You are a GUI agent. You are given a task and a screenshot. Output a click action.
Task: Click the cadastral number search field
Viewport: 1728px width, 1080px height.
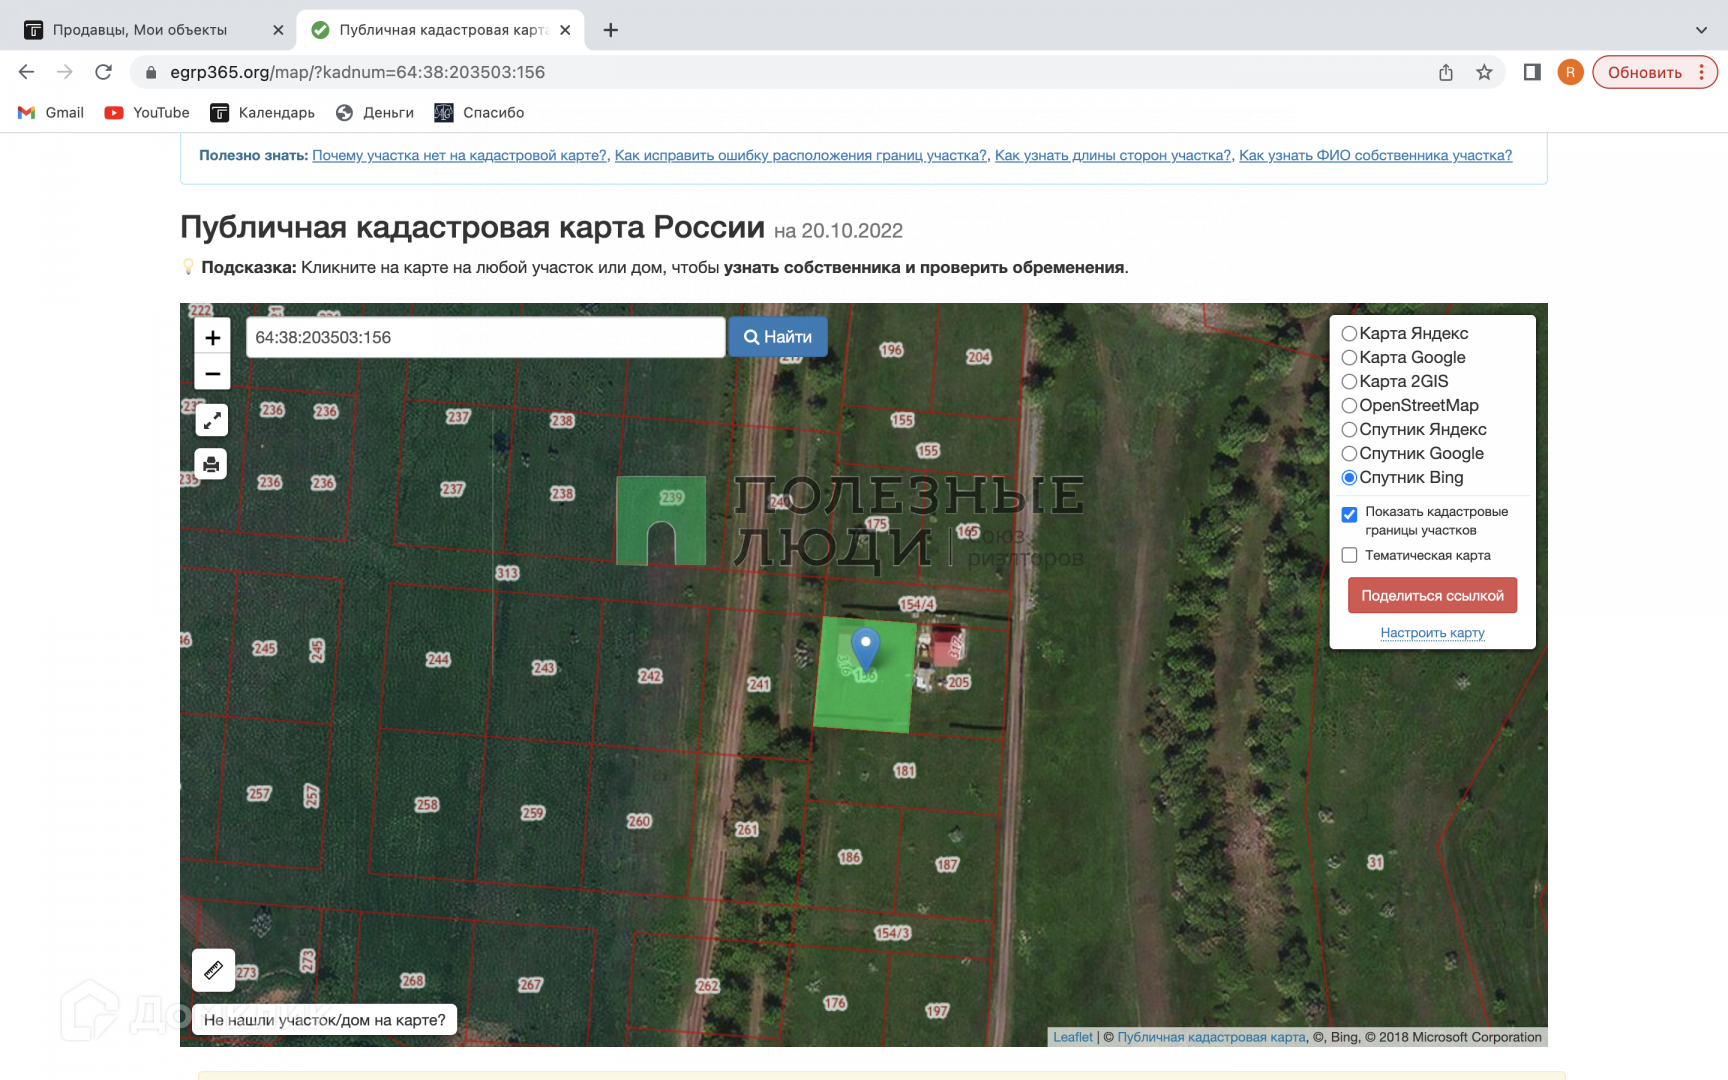click(x=485, y=338)
